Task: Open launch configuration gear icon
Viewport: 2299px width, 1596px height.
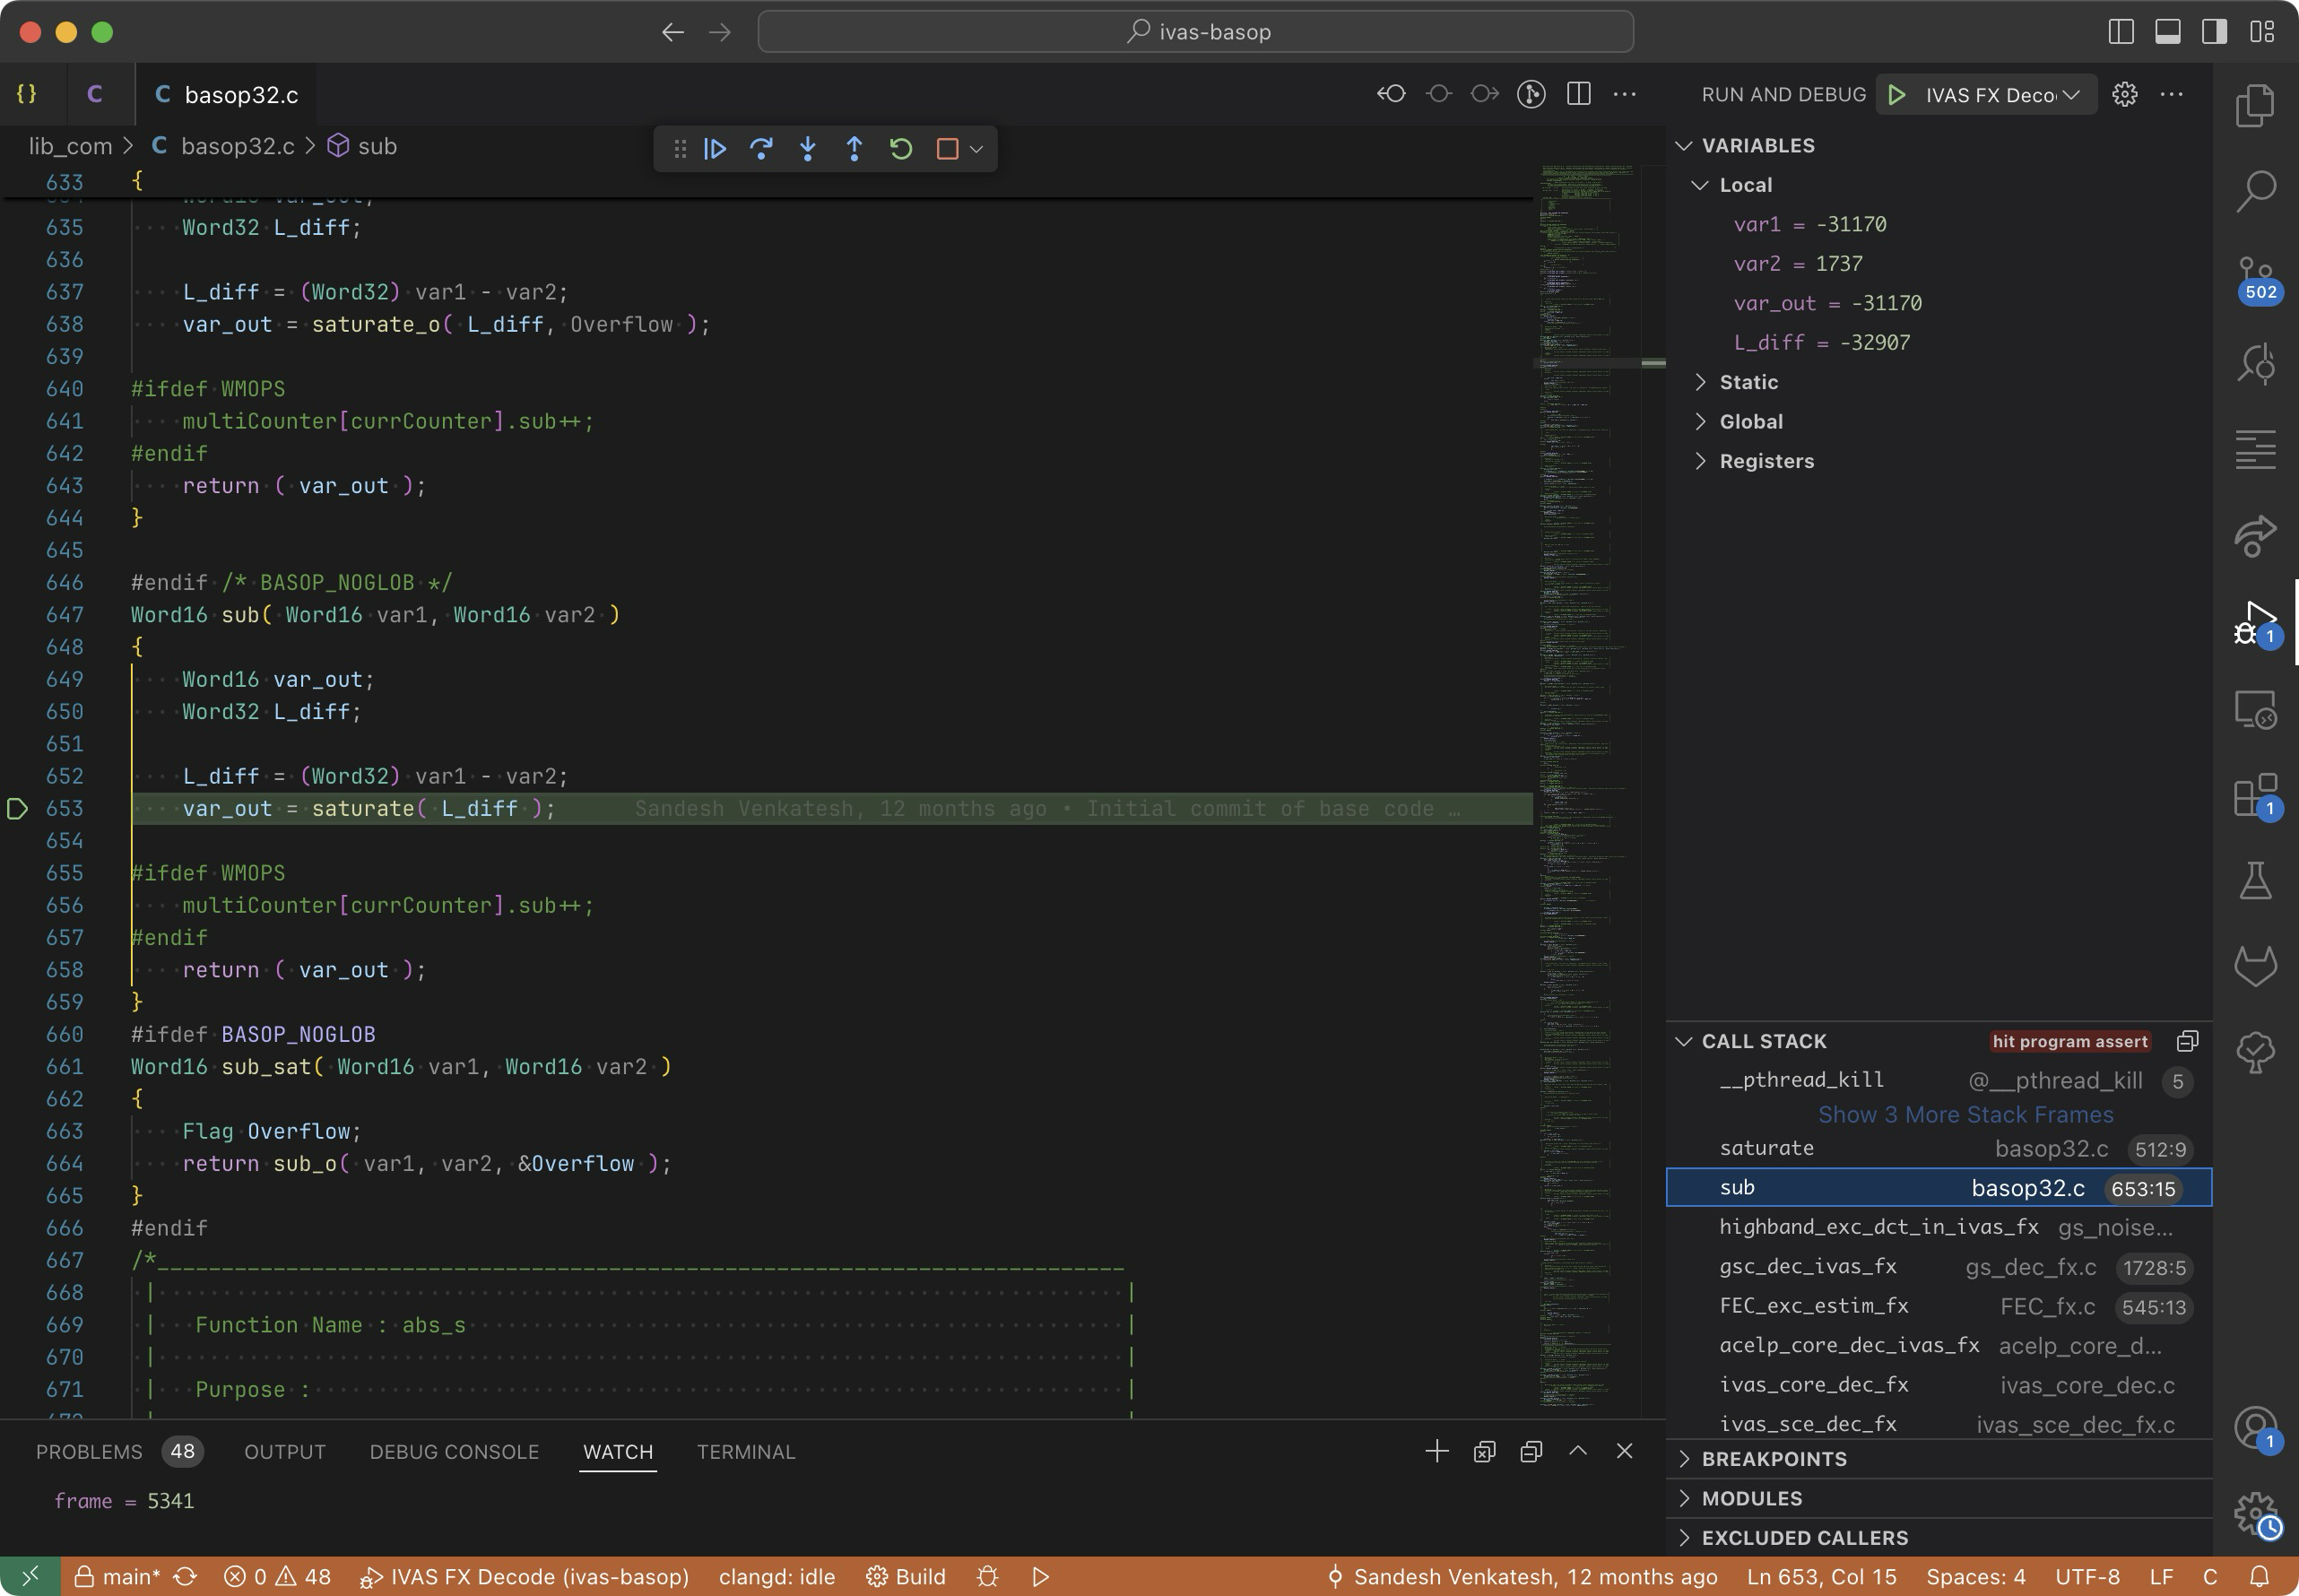Action: [2124, 94]
